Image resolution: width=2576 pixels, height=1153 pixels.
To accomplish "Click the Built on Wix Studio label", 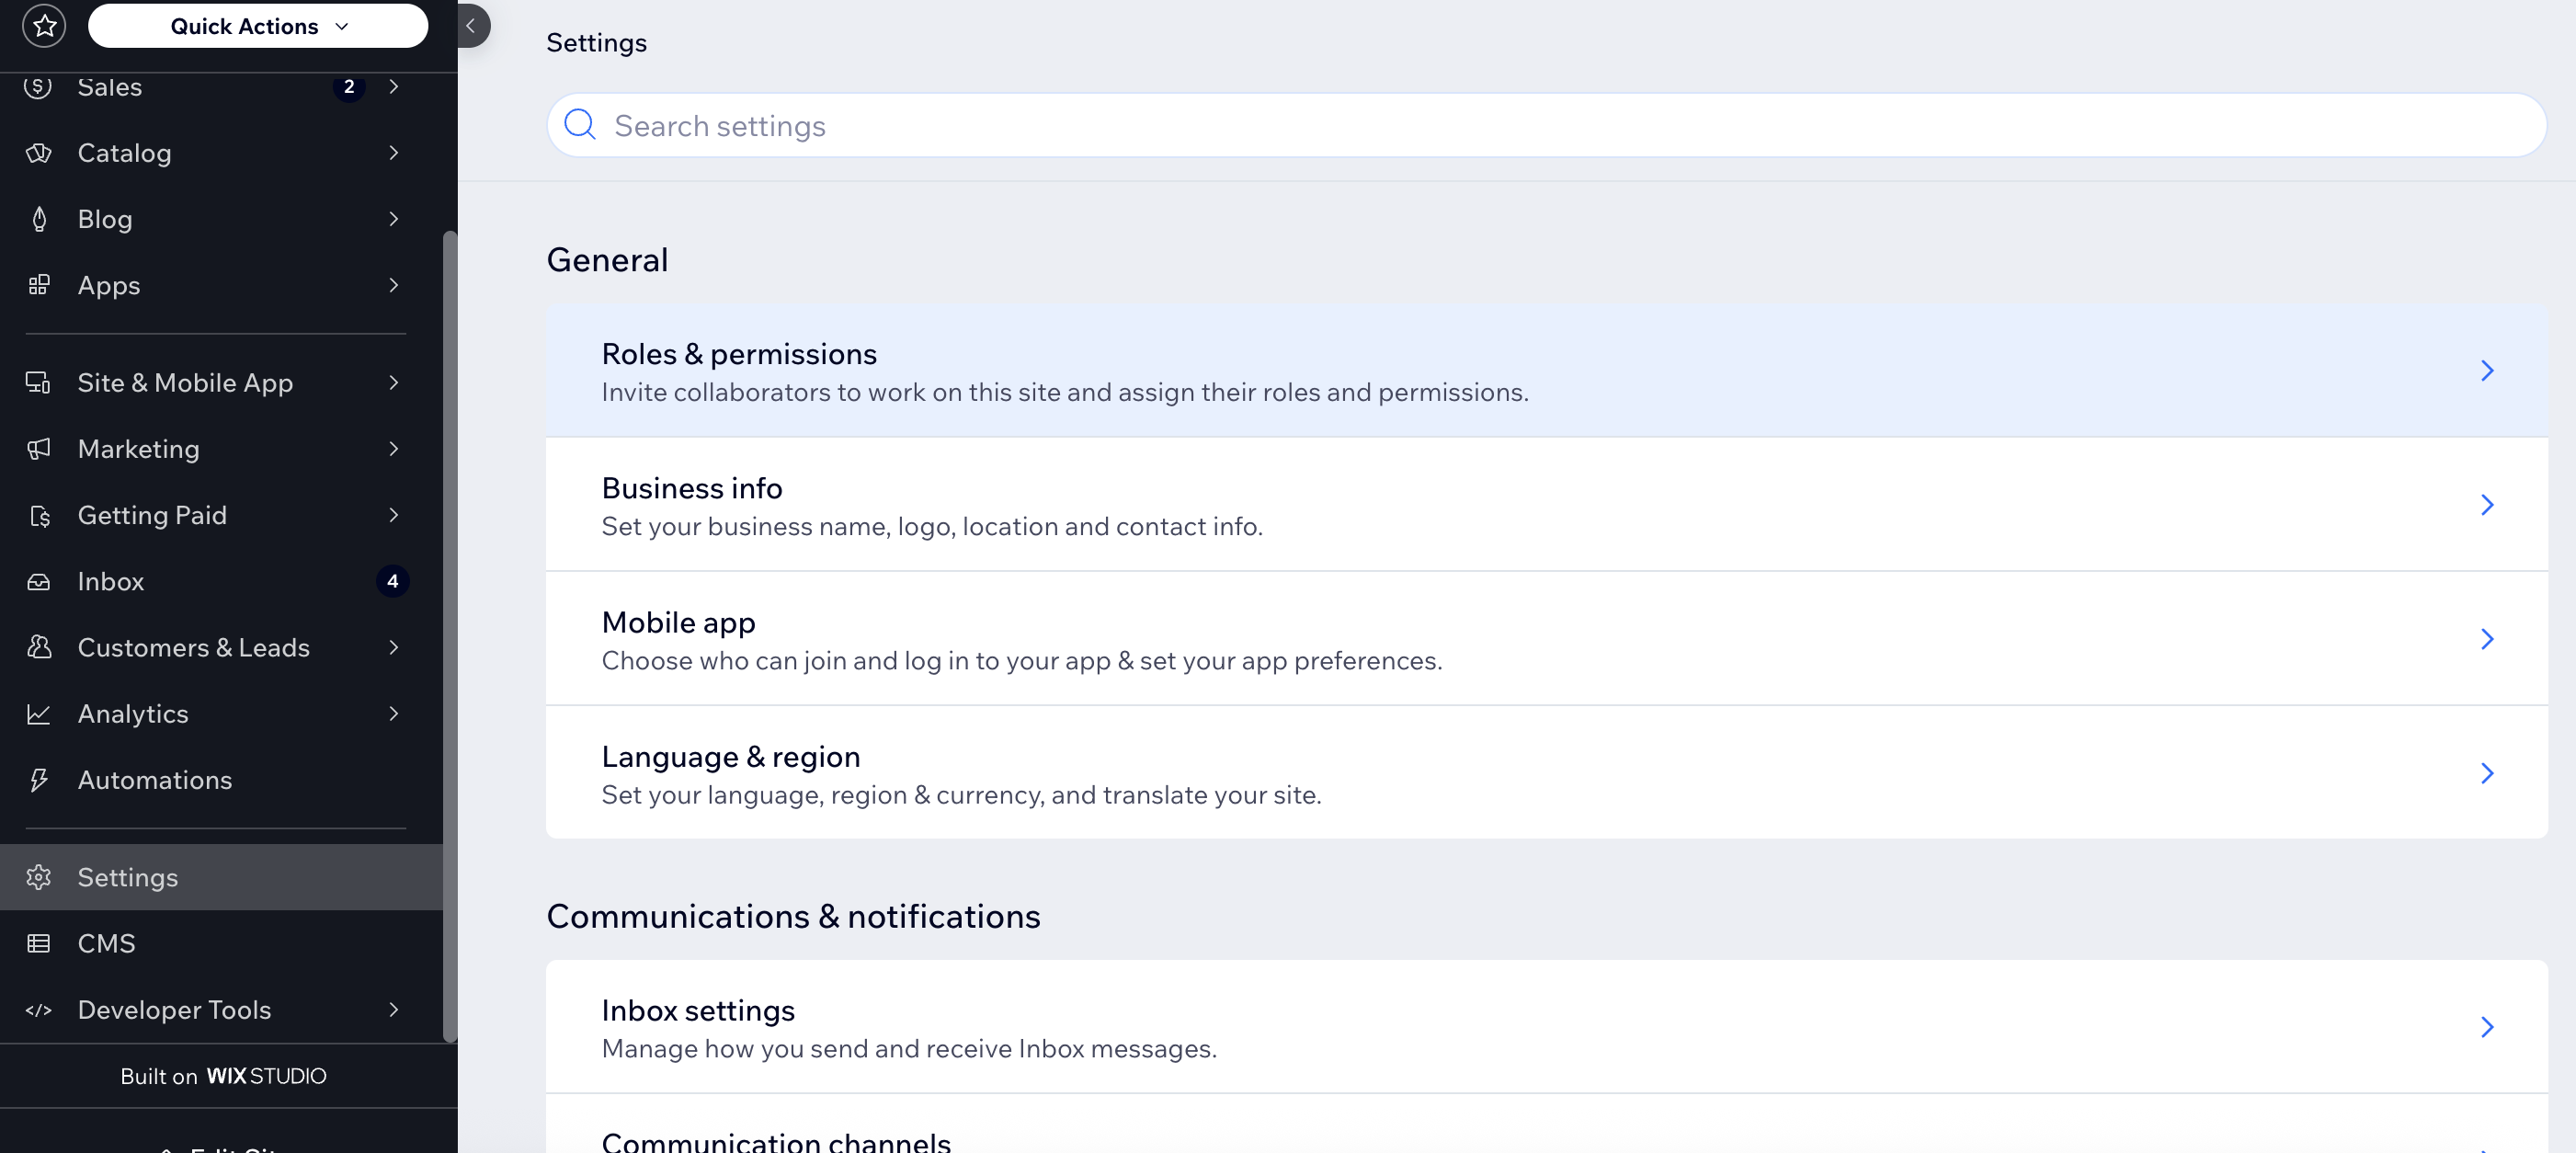I will pyautogui.click(x=223, y=1076).
